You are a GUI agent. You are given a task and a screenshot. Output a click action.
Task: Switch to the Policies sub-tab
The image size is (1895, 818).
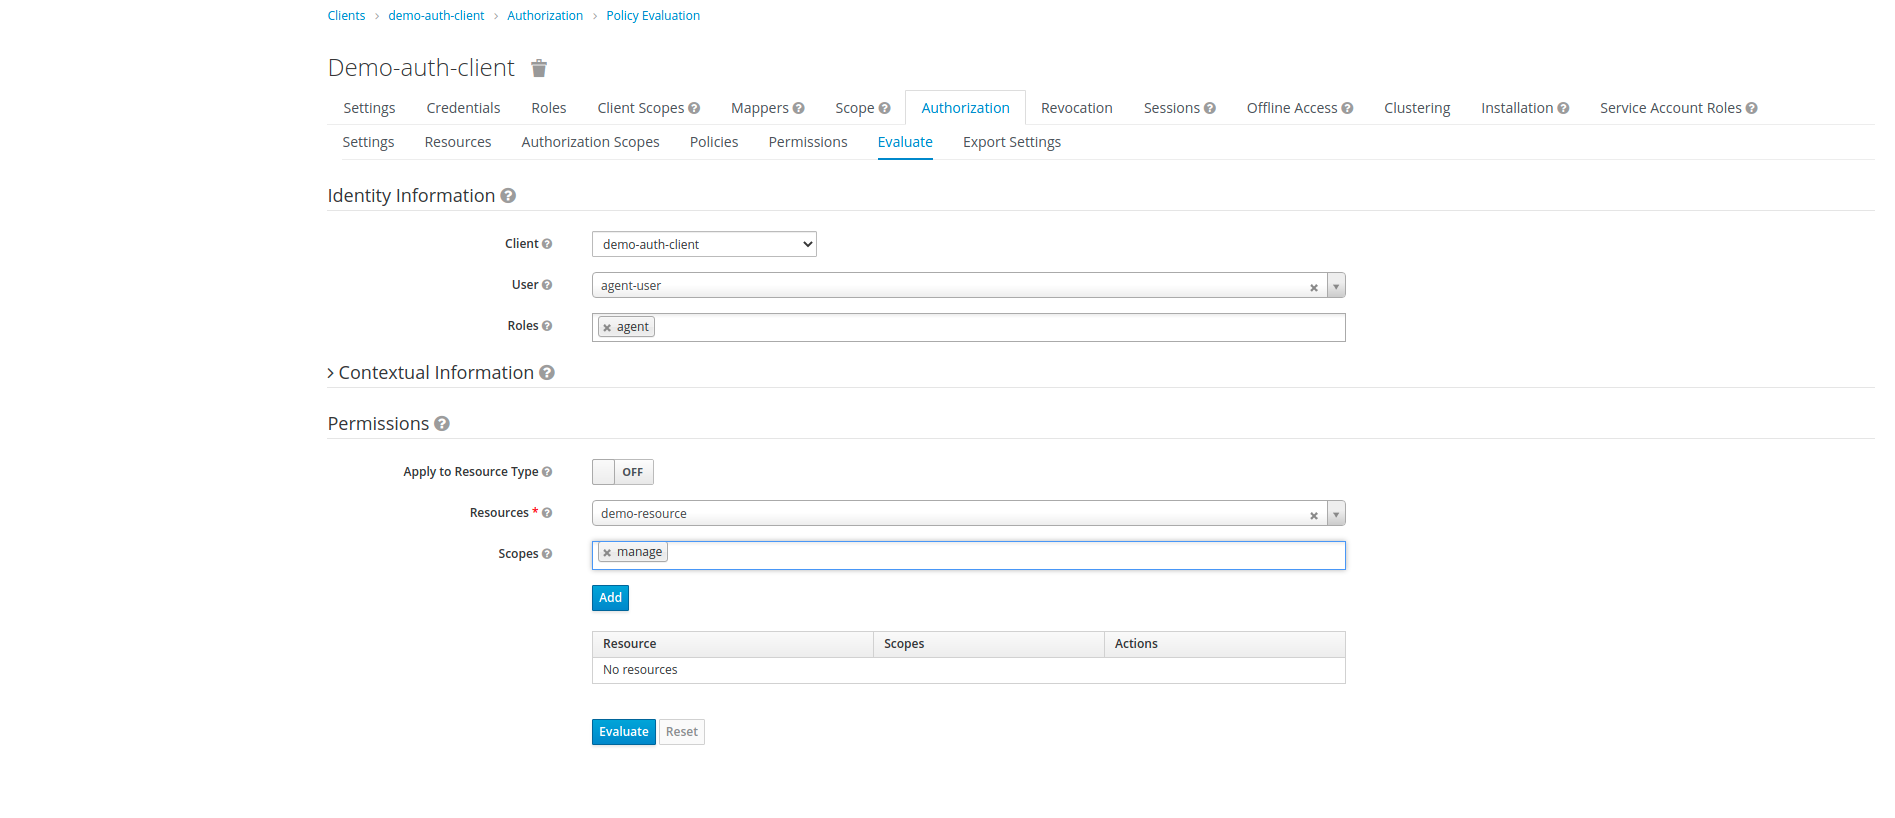(x=713, y=142)
